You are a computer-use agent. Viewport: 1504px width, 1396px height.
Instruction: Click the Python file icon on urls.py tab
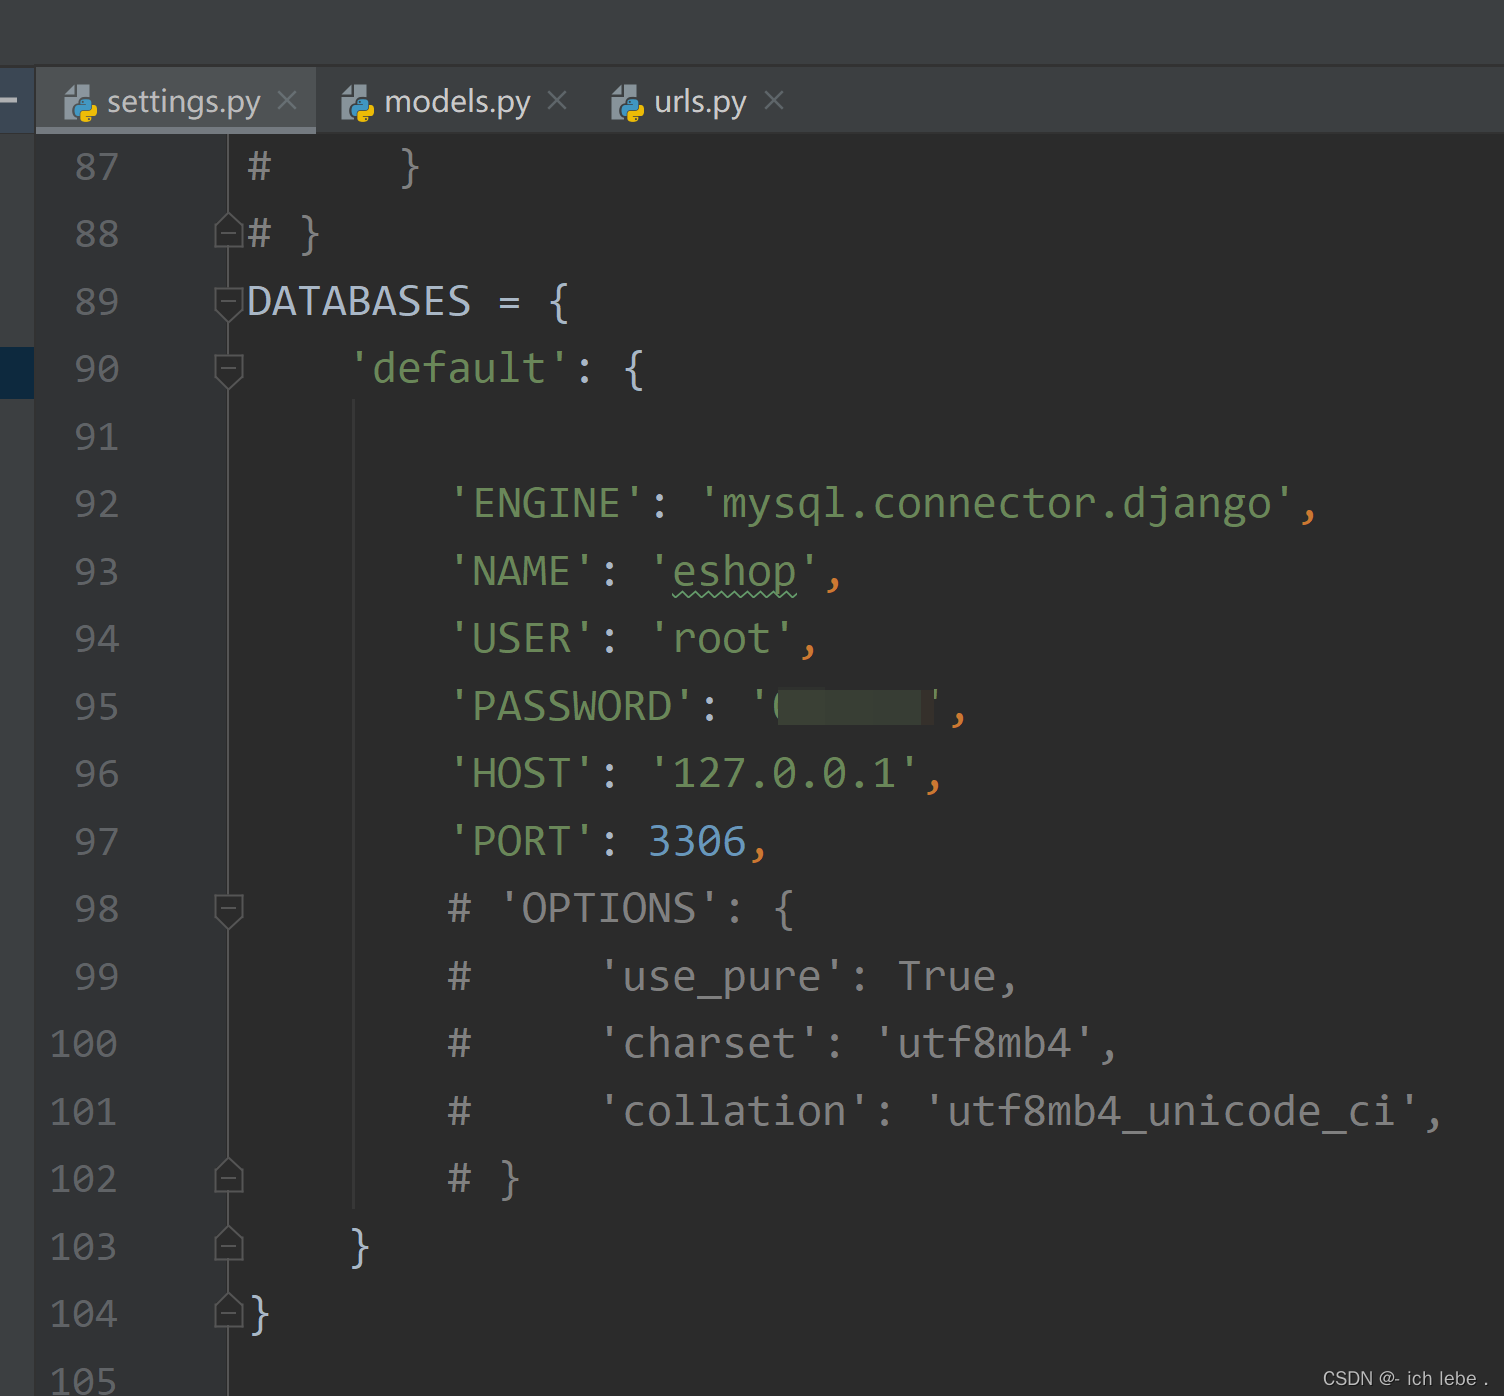coord(627,103)
